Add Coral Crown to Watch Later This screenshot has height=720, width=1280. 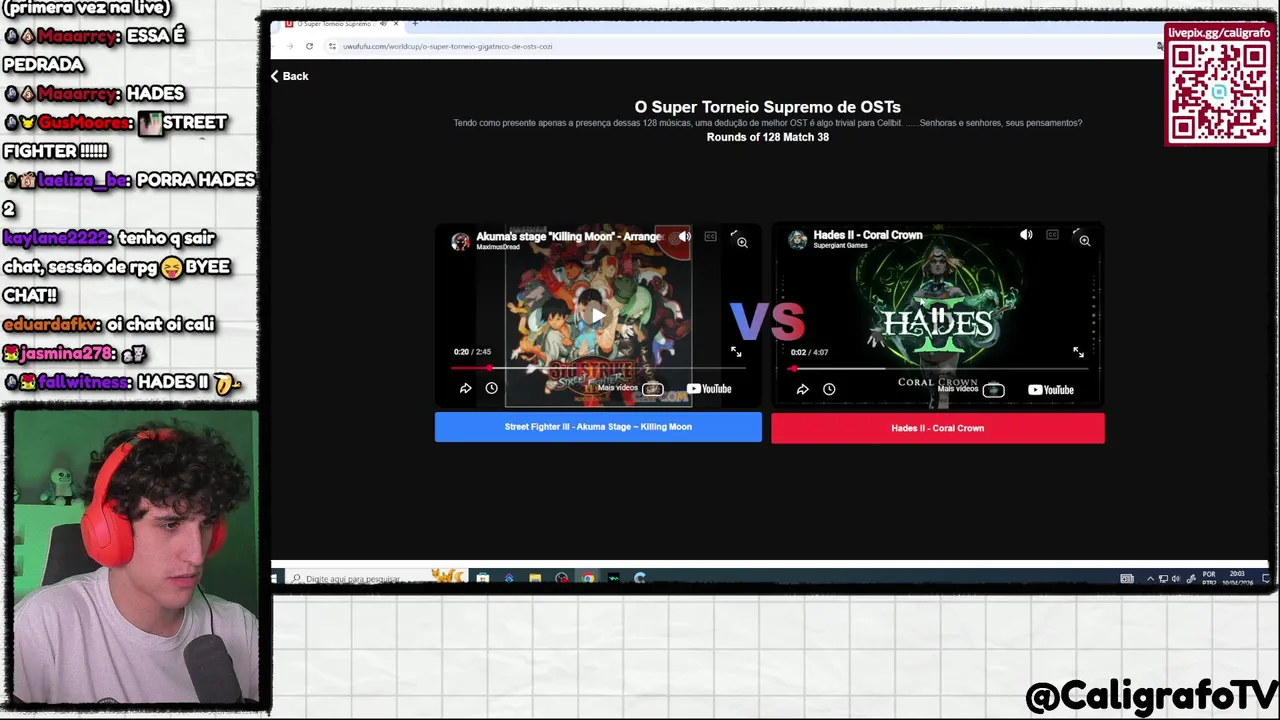tap(829, 389)
